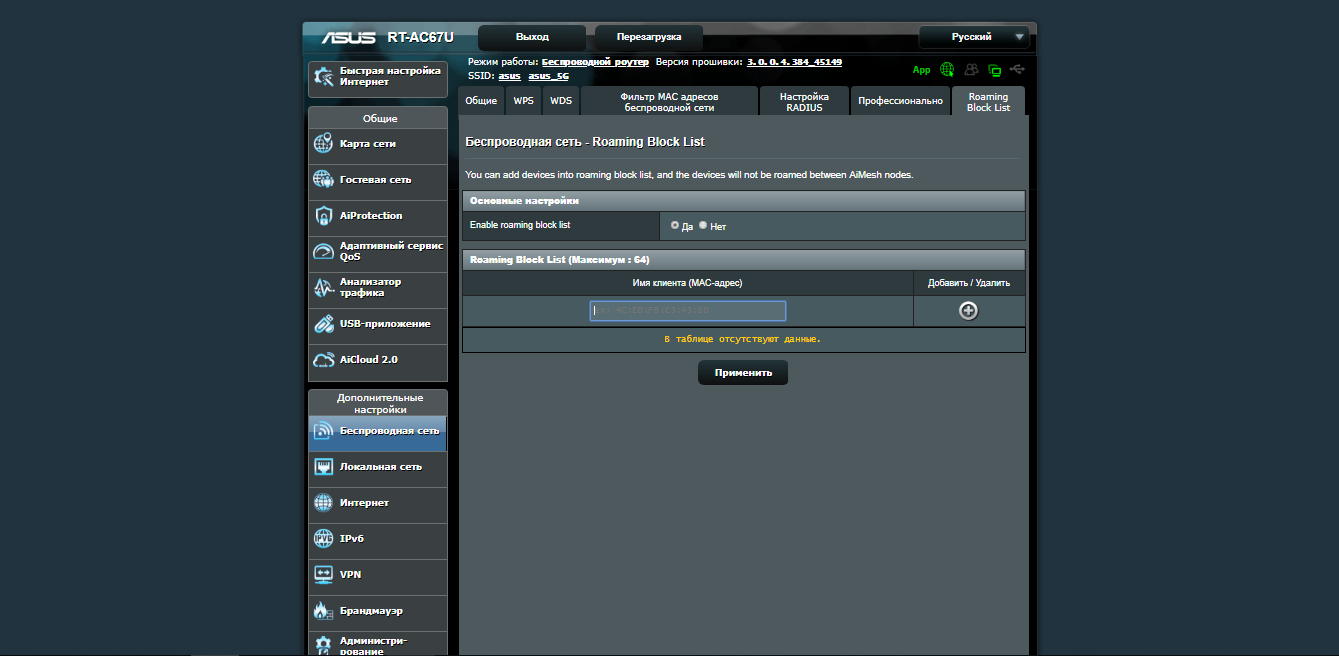Open the Русский language dropdown
This screenshot has height=656, width=1339.
tap(974, 37)
